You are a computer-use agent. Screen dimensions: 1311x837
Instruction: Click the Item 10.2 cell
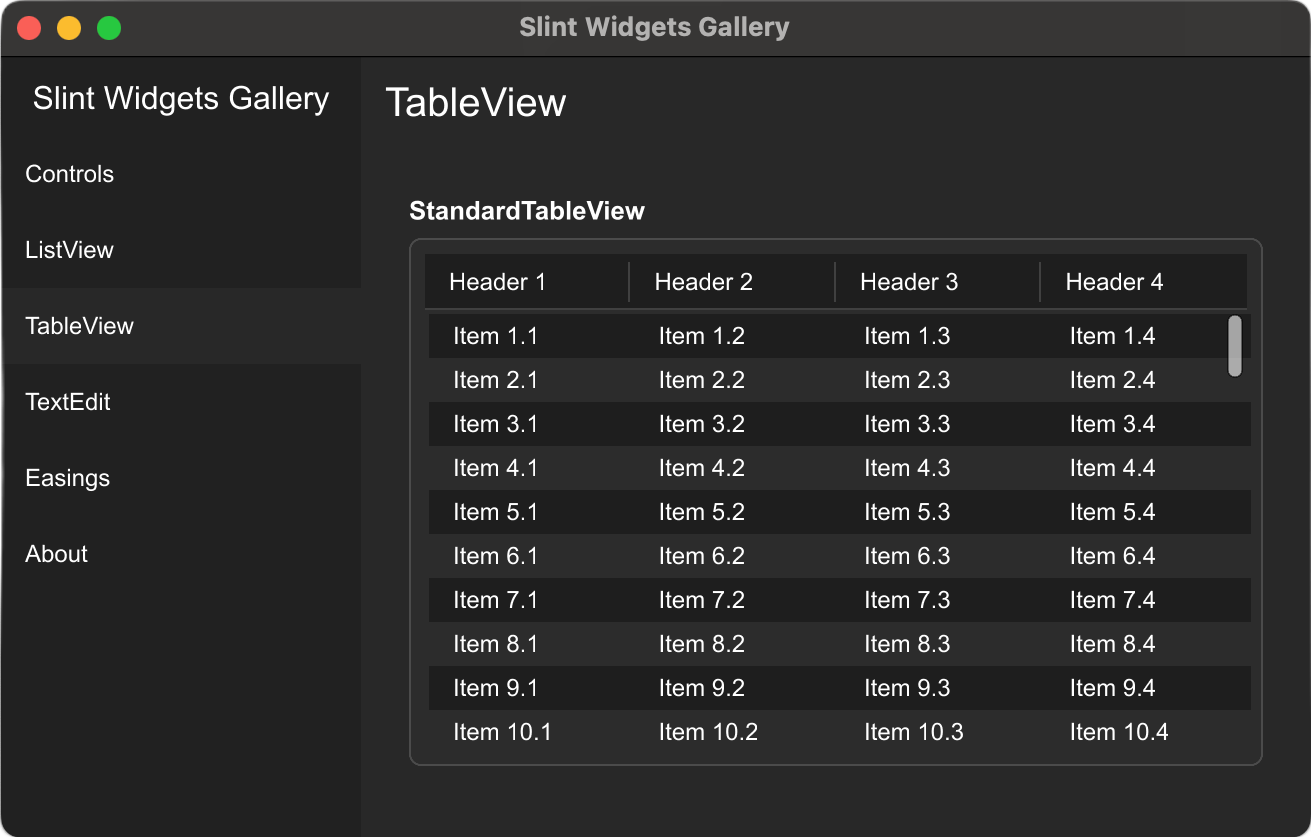pos(708,732)
